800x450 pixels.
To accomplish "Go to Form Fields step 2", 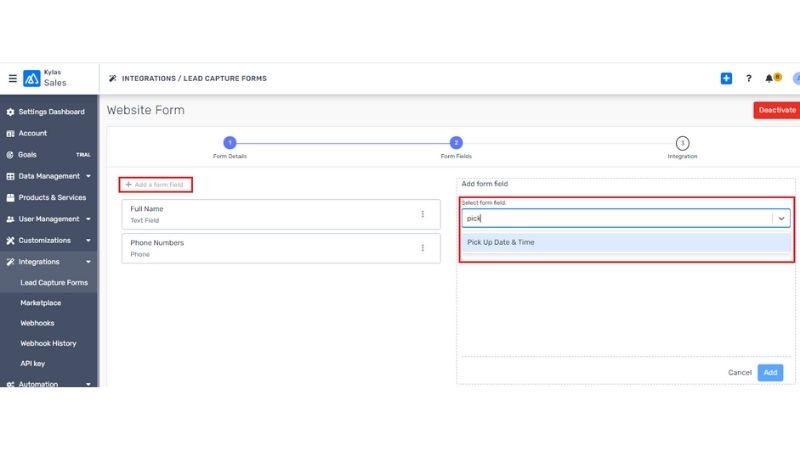I will (456, 143).
